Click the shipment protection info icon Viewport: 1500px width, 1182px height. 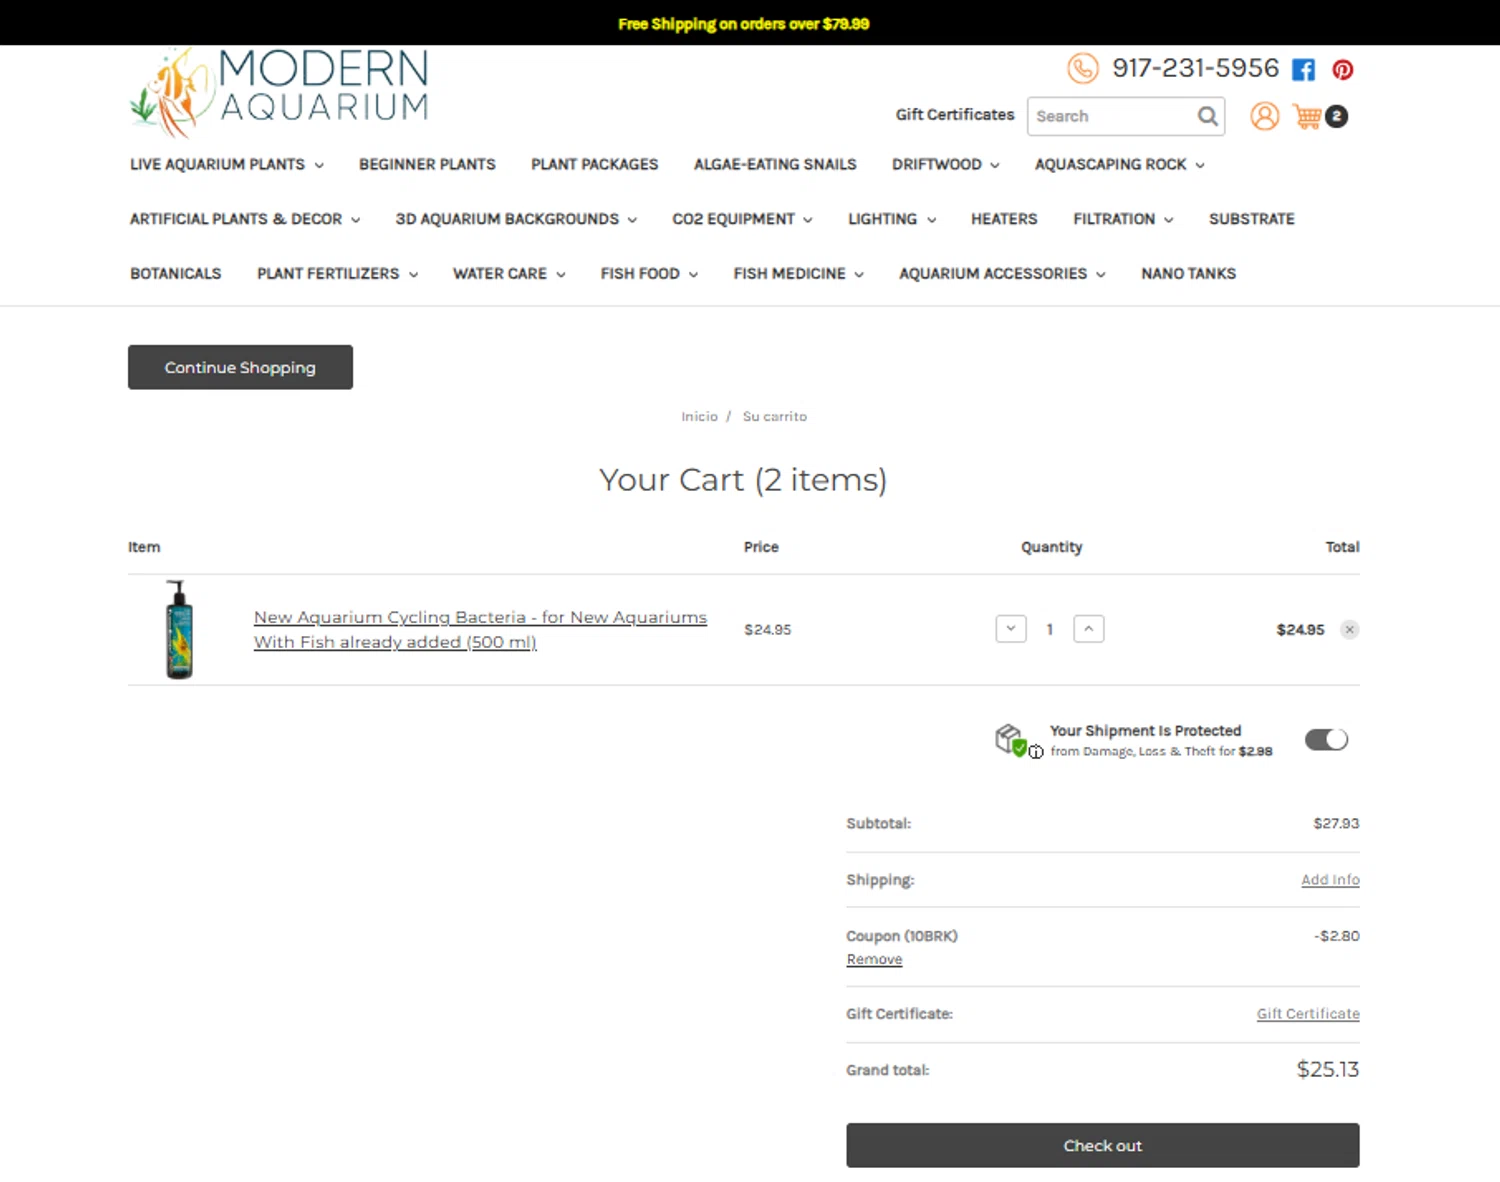click(x=1037, y=752)
